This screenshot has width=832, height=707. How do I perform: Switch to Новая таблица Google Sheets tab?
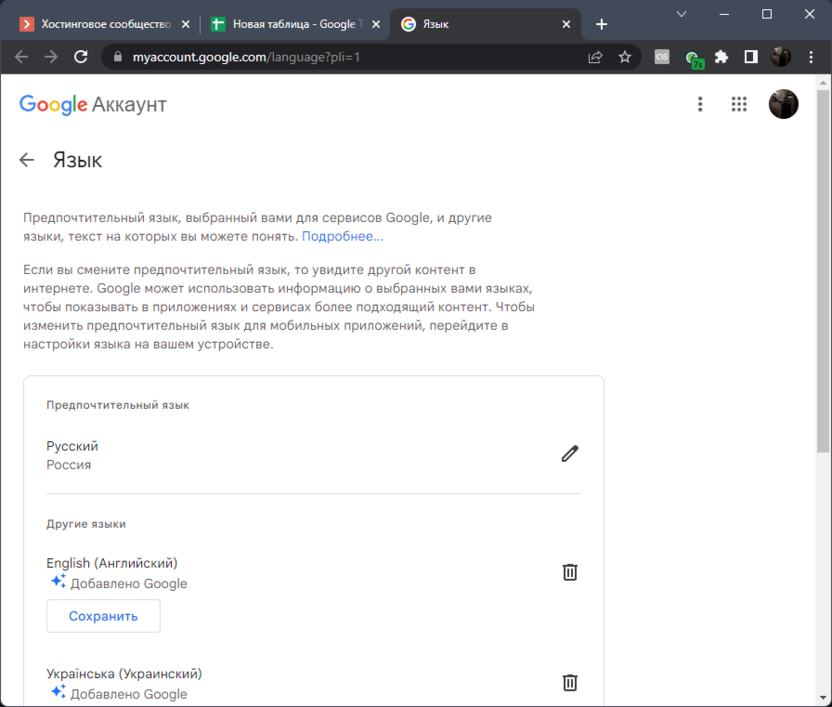285,24
